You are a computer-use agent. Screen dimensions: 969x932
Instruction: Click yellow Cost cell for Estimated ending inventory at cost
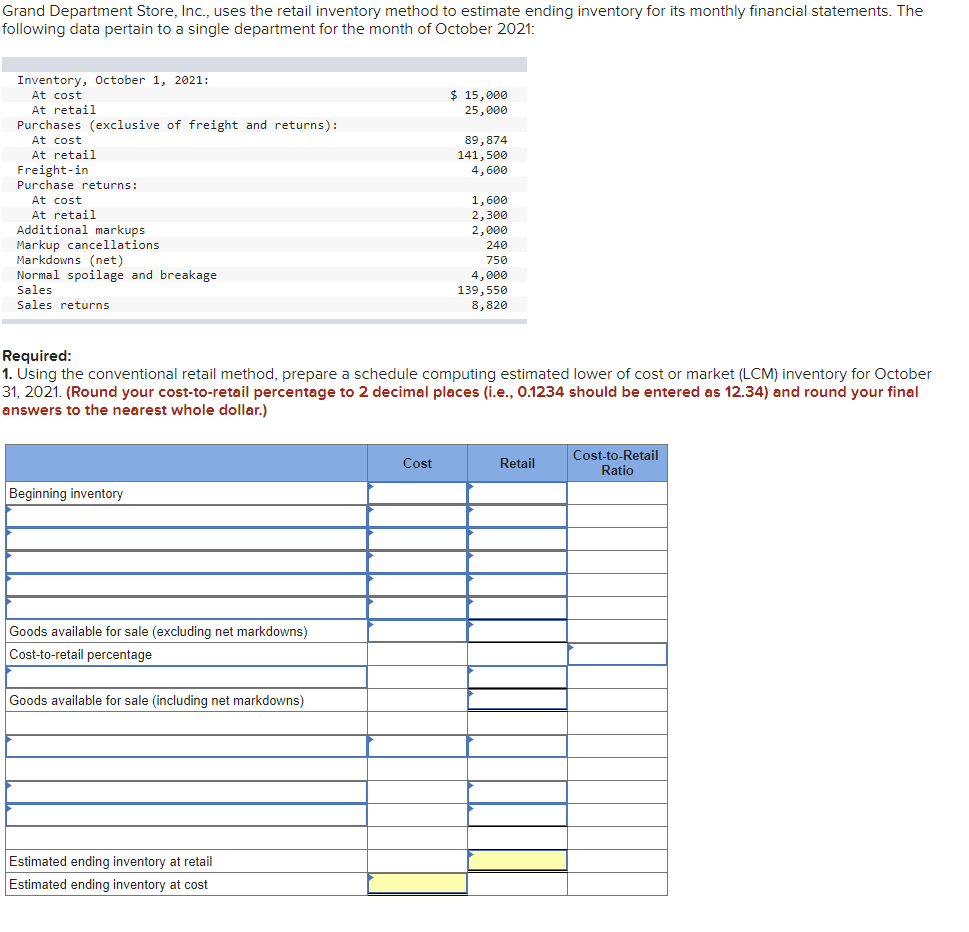coord(417,884)
